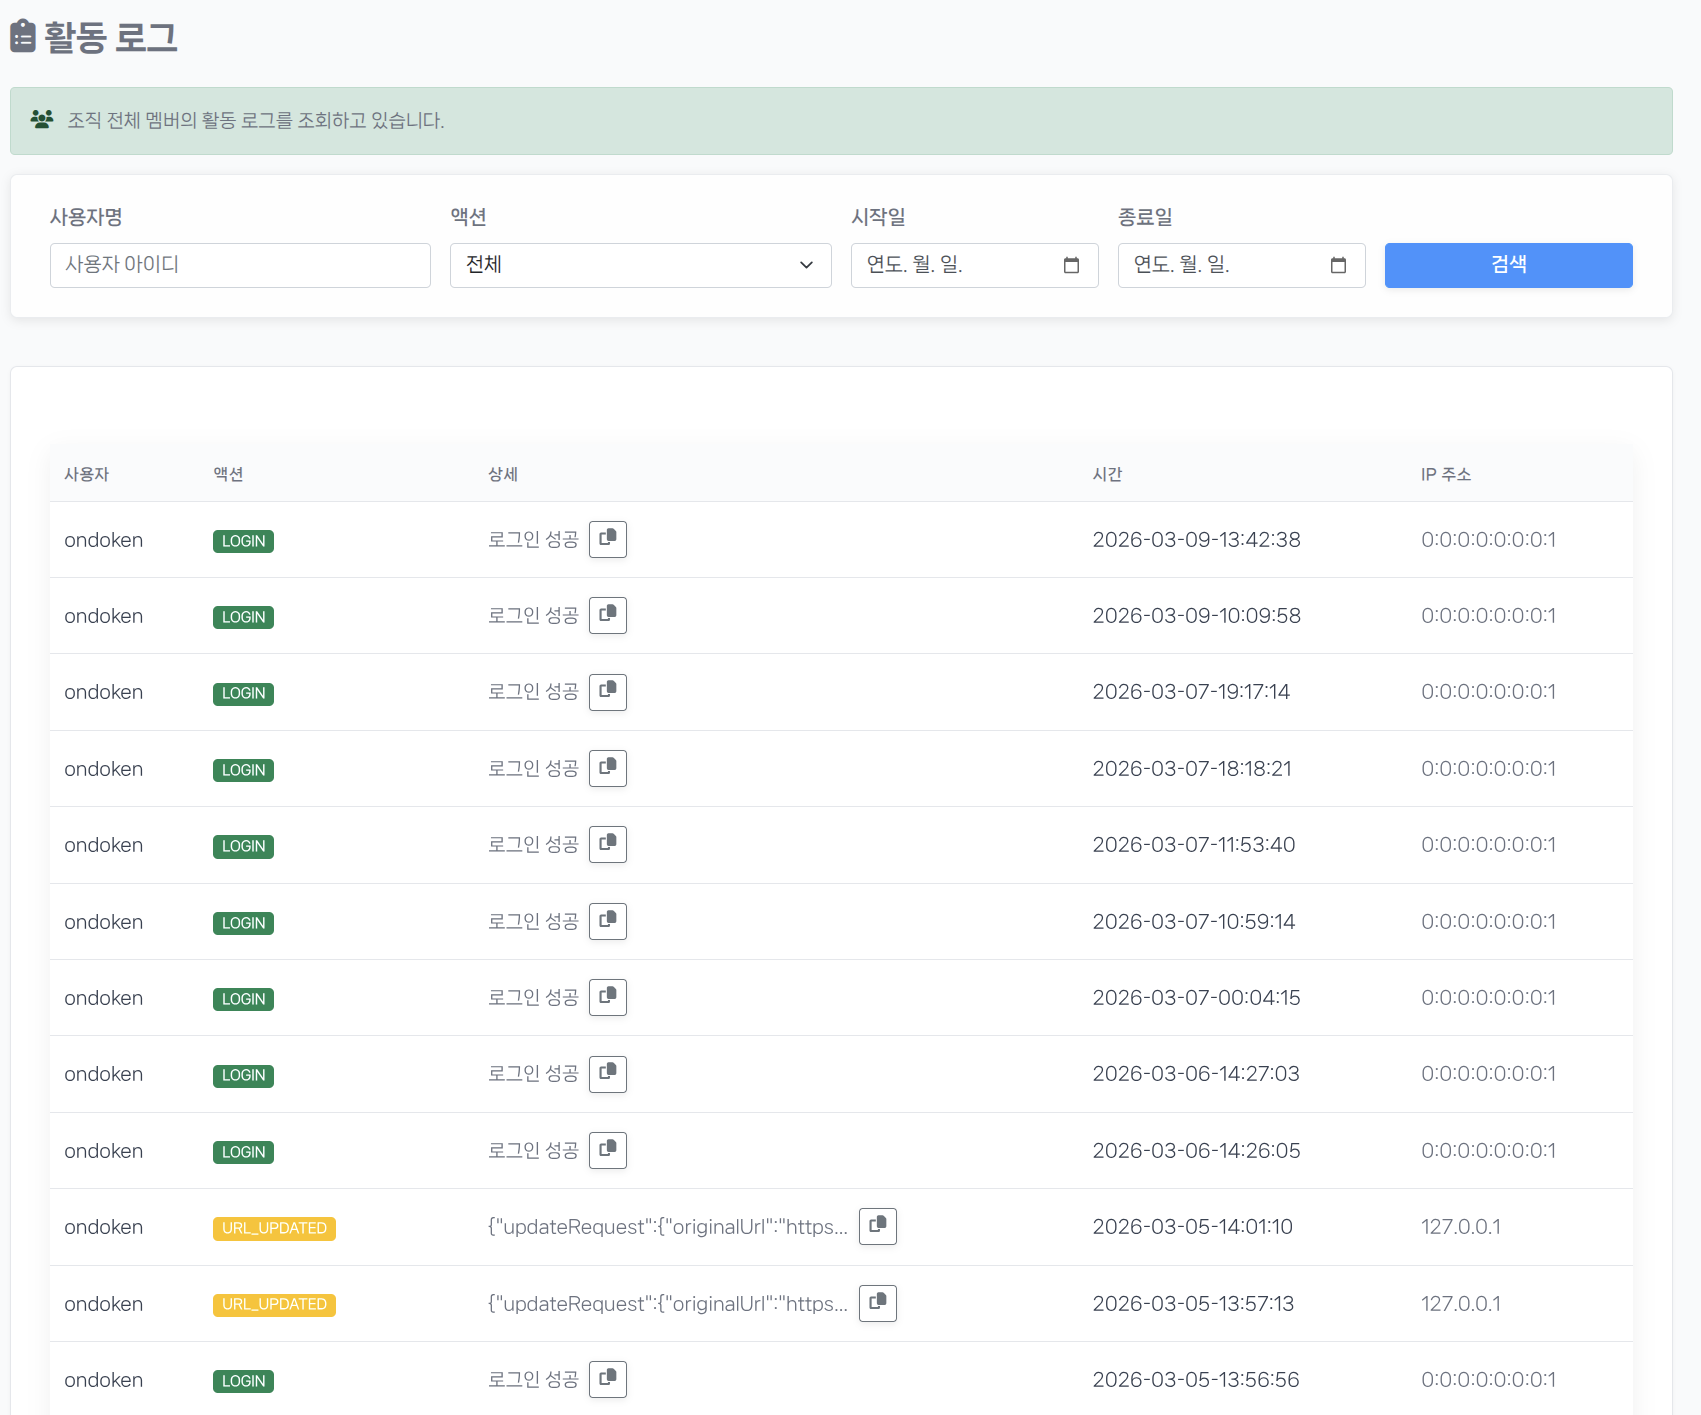Copy details of the 13:56:56 login entry
1701x1415 pixels.
point(607,1379)
